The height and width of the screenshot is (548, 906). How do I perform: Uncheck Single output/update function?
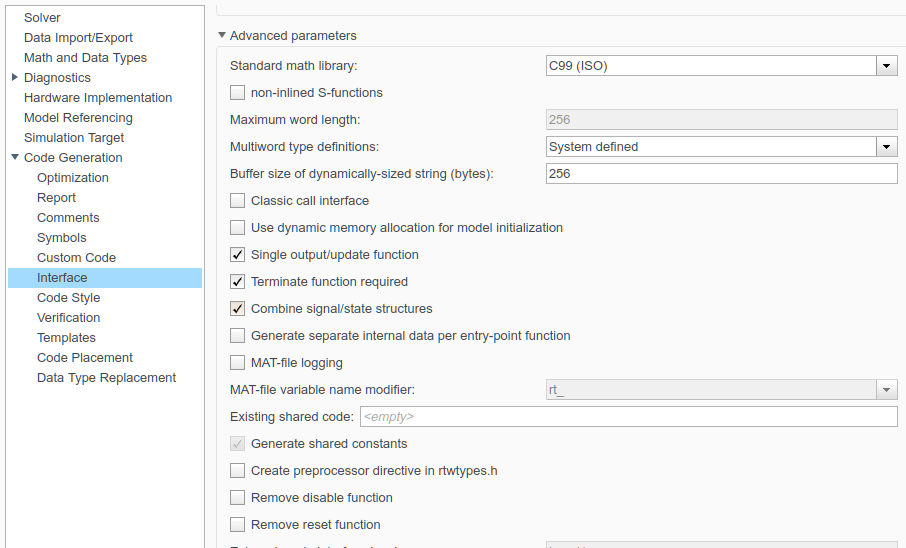(237, 255)
